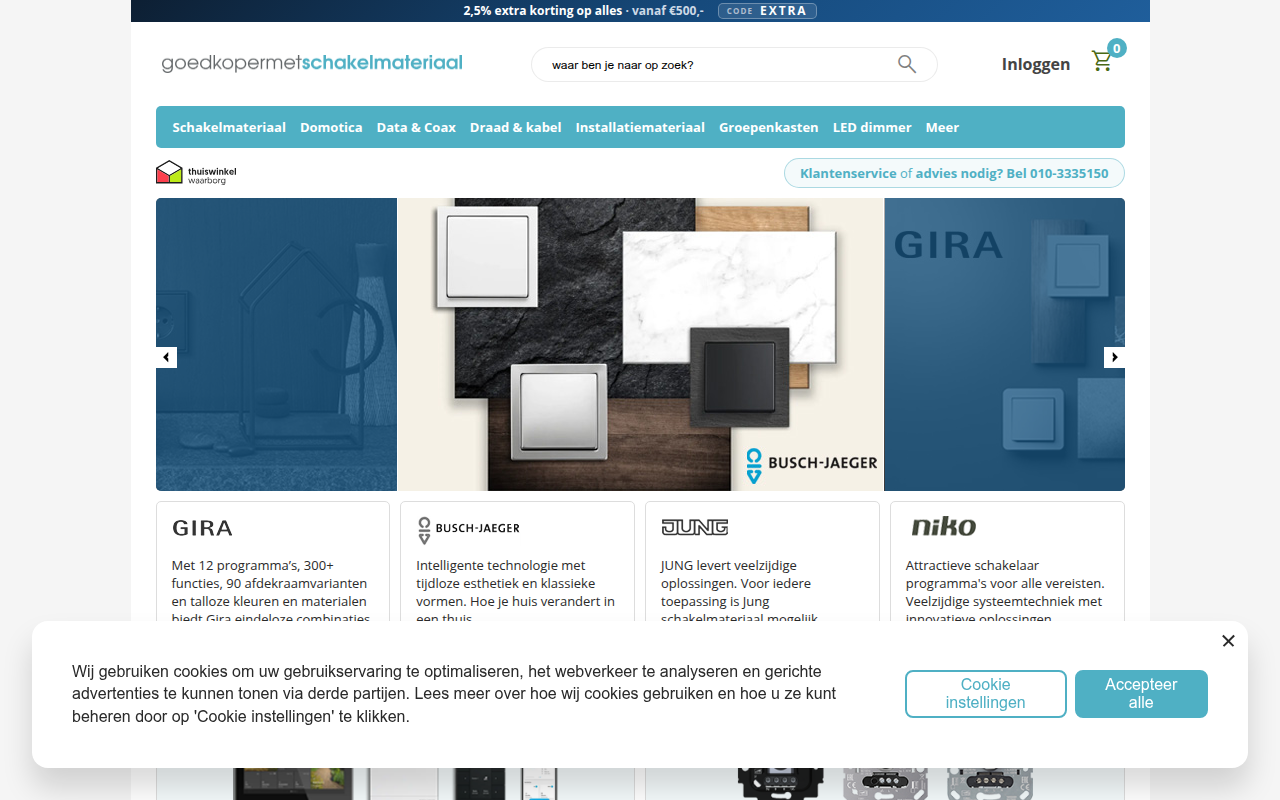The image size is (1280, 800).
Task: Click the Busch-Jaeger brand card logo
Action: click(x=468, y=529)
